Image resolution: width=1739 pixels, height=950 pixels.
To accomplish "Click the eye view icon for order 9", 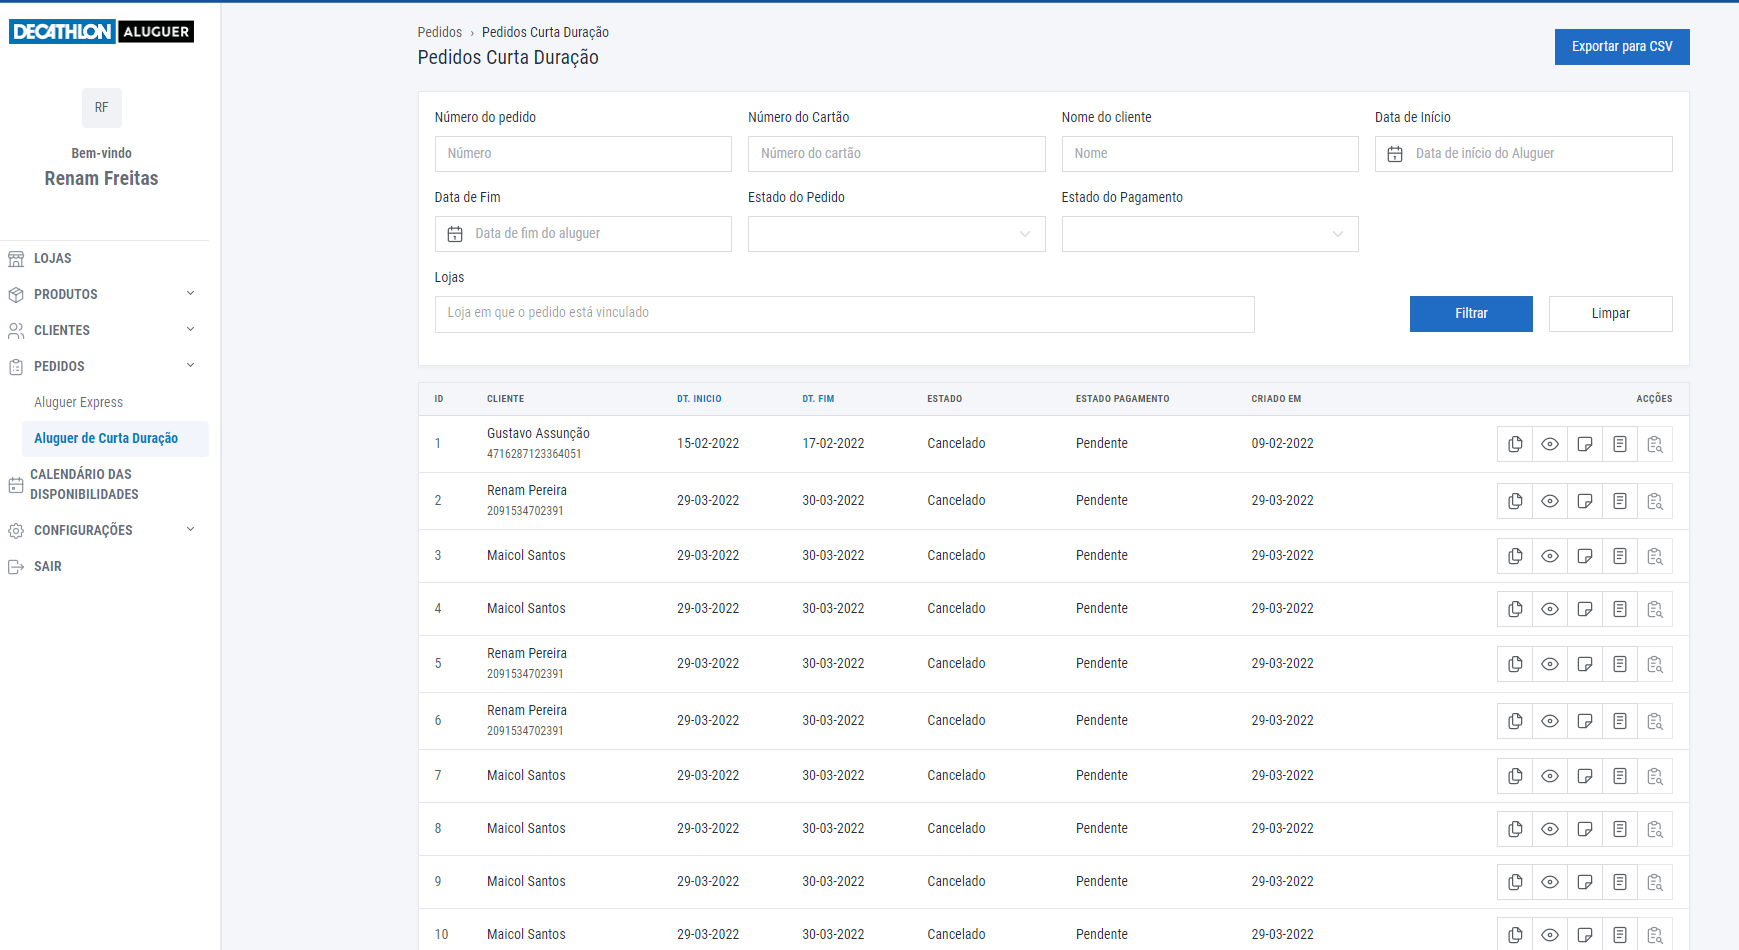I will click(1550, 882).
